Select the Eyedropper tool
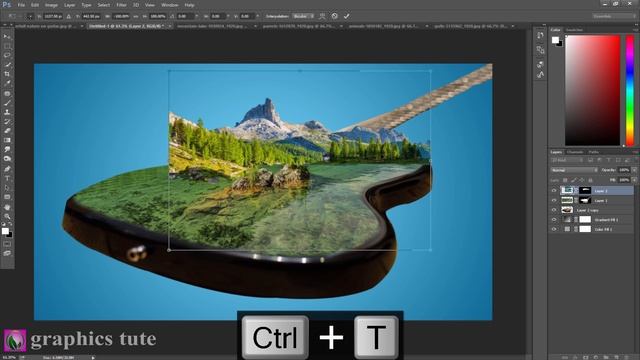 pyautogui.click(x=7, y=83)
